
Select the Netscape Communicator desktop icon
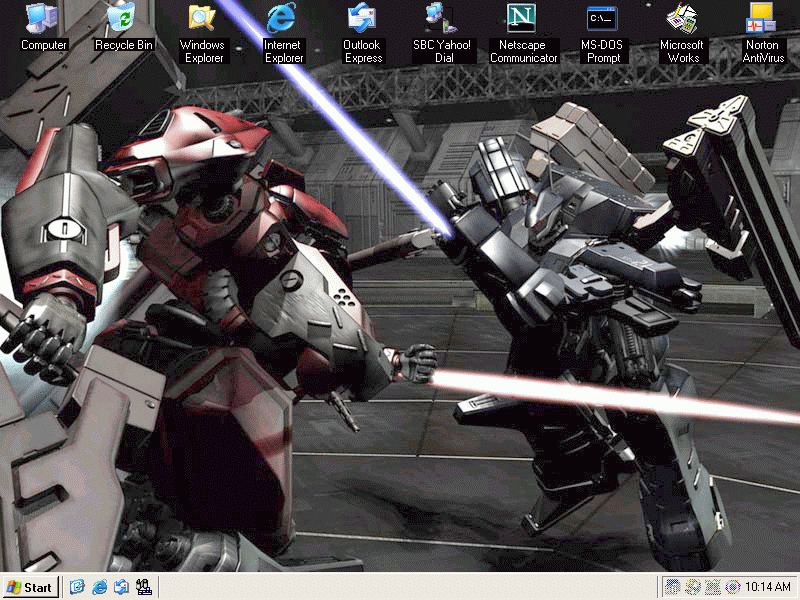click(523, 18)
